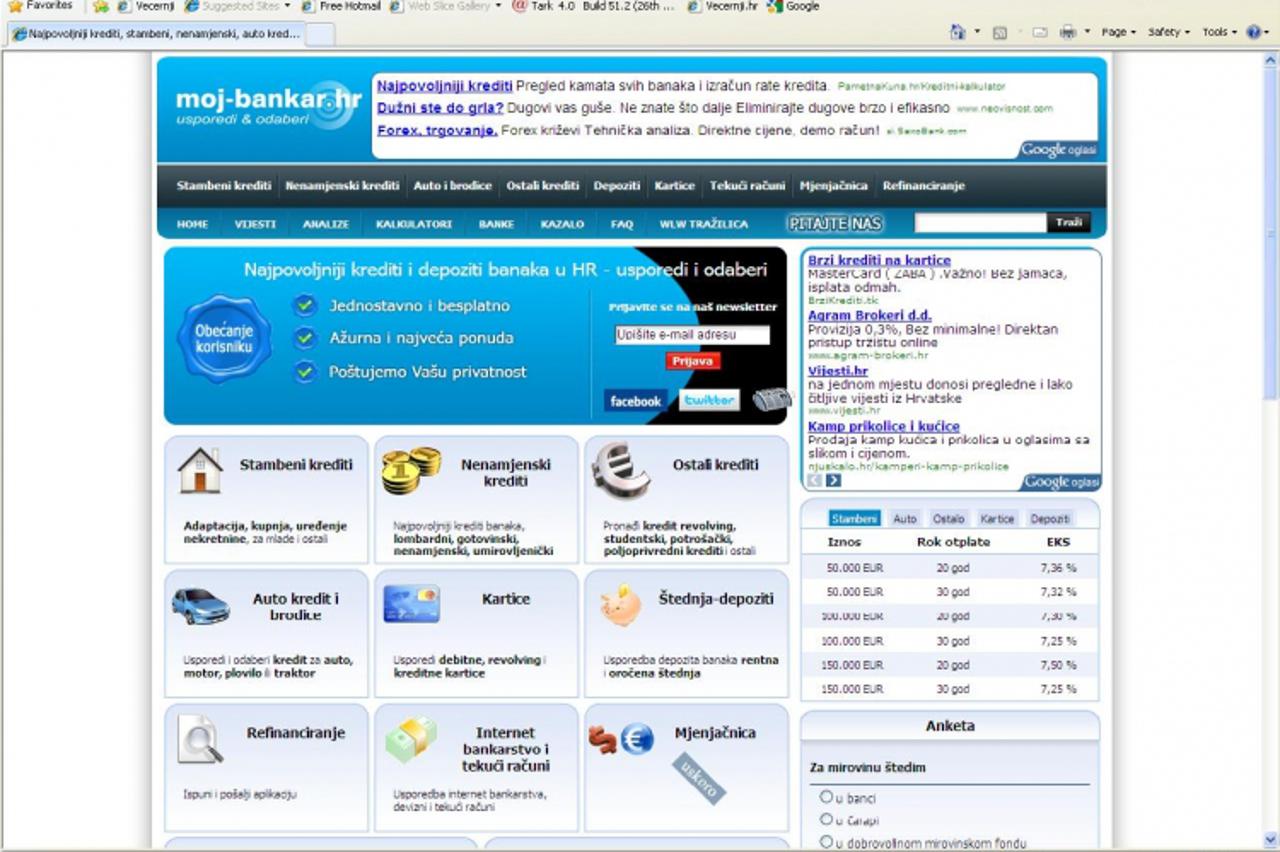Click the dollar-euro Mjenjačnica icon
Viewport: 1280px width, 852px height.
click(621, 739)
